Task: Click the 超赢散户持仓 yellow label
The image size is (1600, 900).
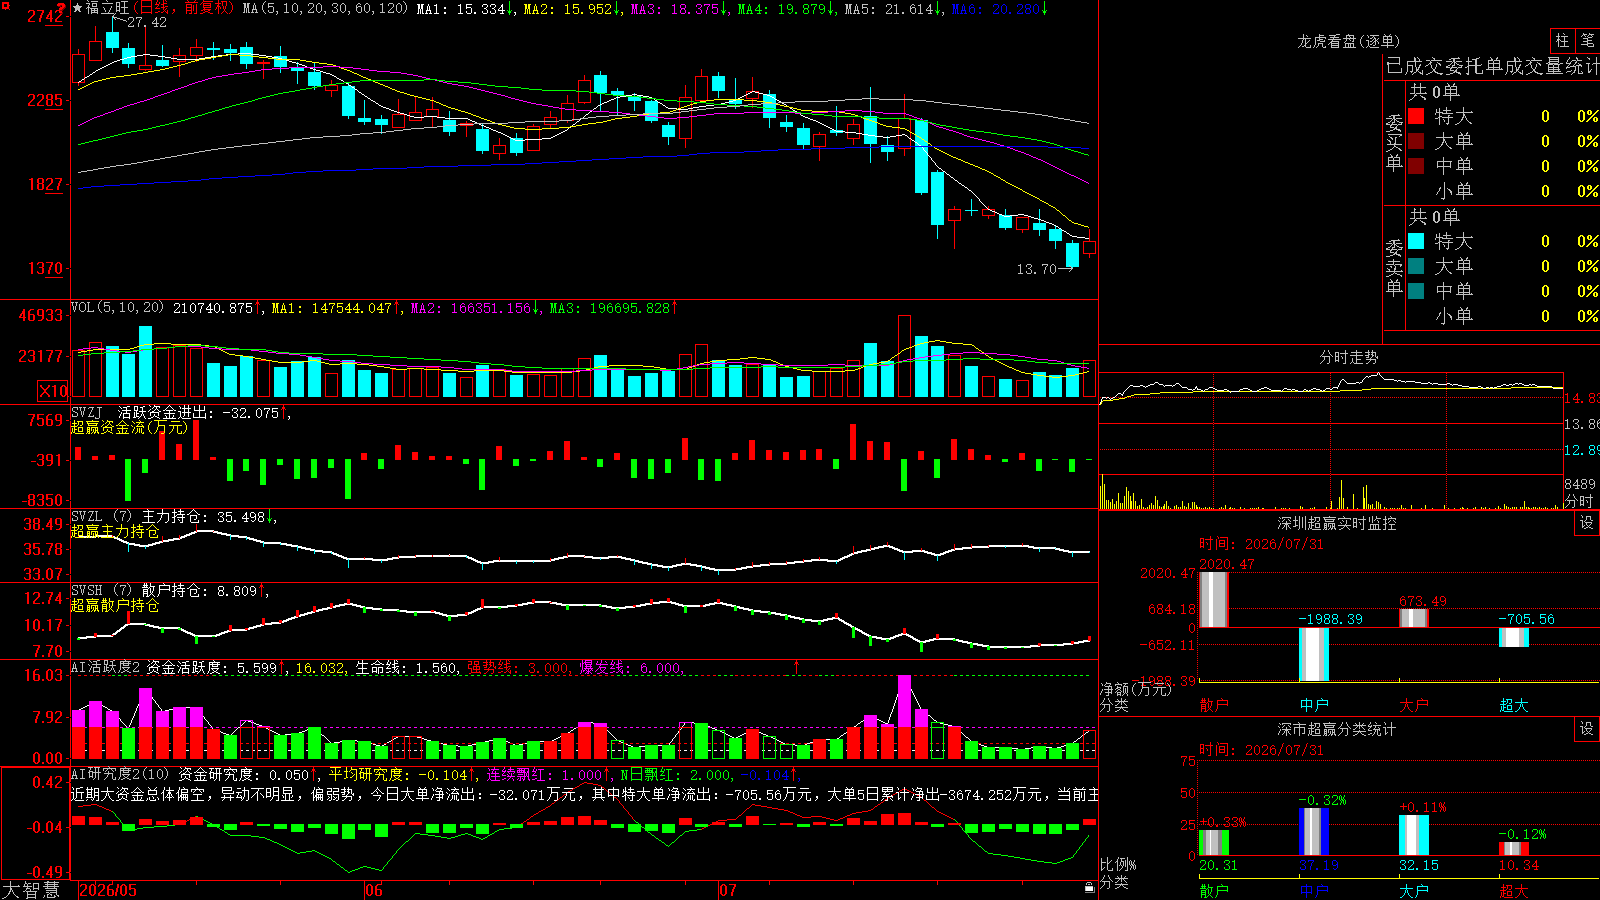Action: (115, 605)
